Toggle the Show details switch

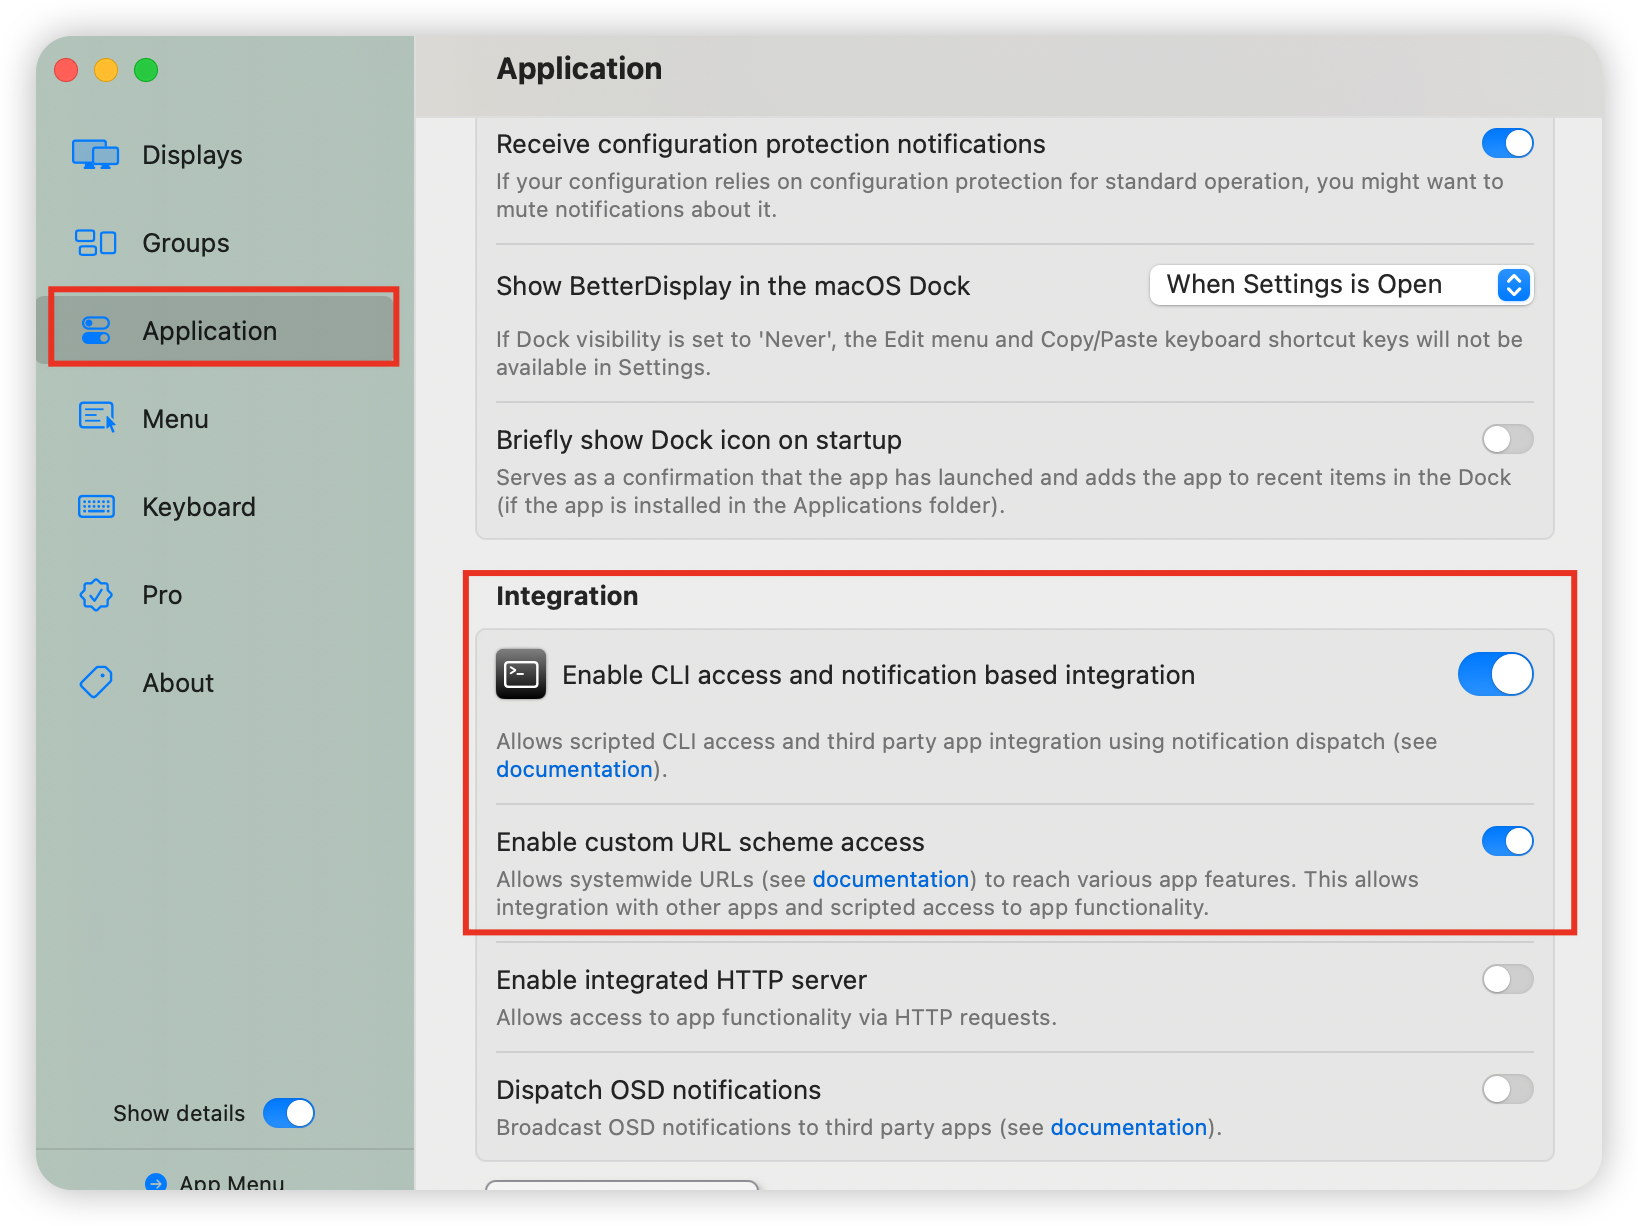point(289,1113)
